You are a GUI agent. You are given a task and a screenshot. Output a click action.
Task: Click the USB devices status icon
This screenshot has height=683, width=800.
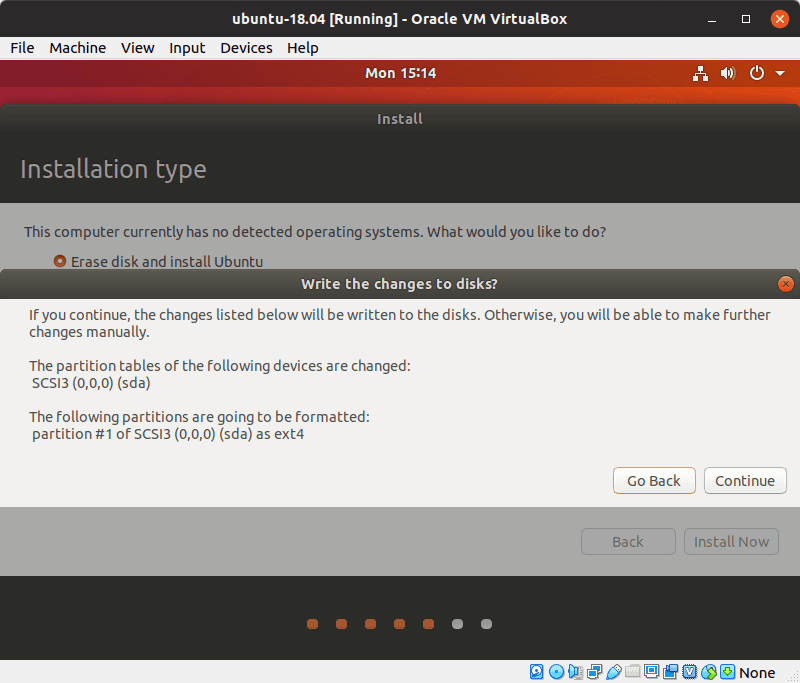point(614,672)
